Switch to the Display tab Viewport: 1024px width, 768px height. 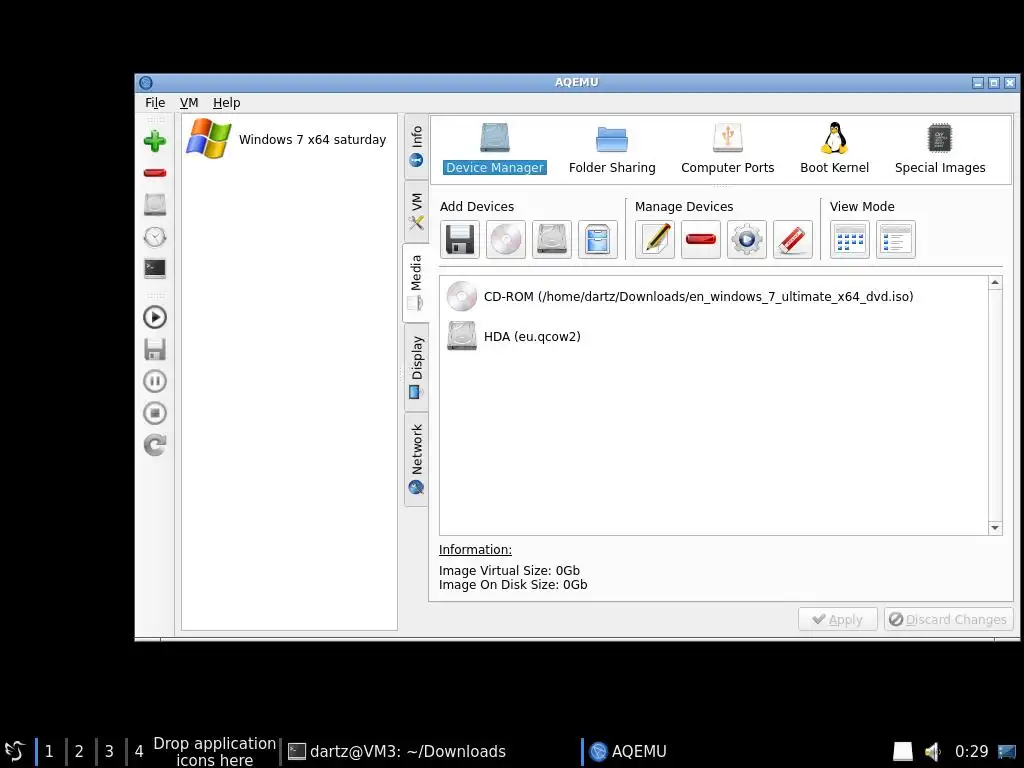tap(416, 367)
